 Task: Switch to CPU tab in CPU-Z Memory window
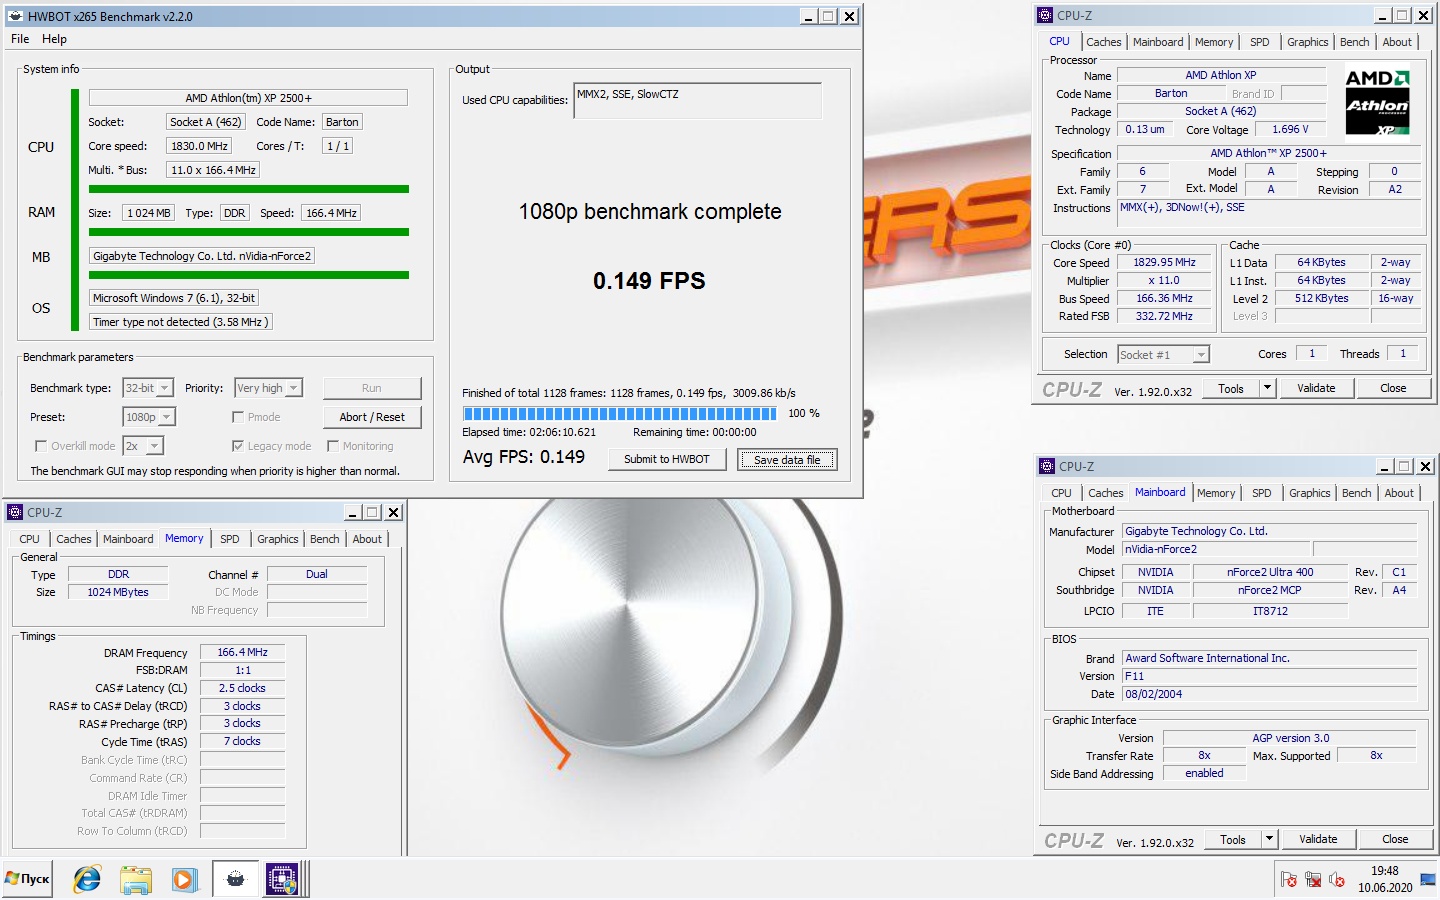point(30,539)
